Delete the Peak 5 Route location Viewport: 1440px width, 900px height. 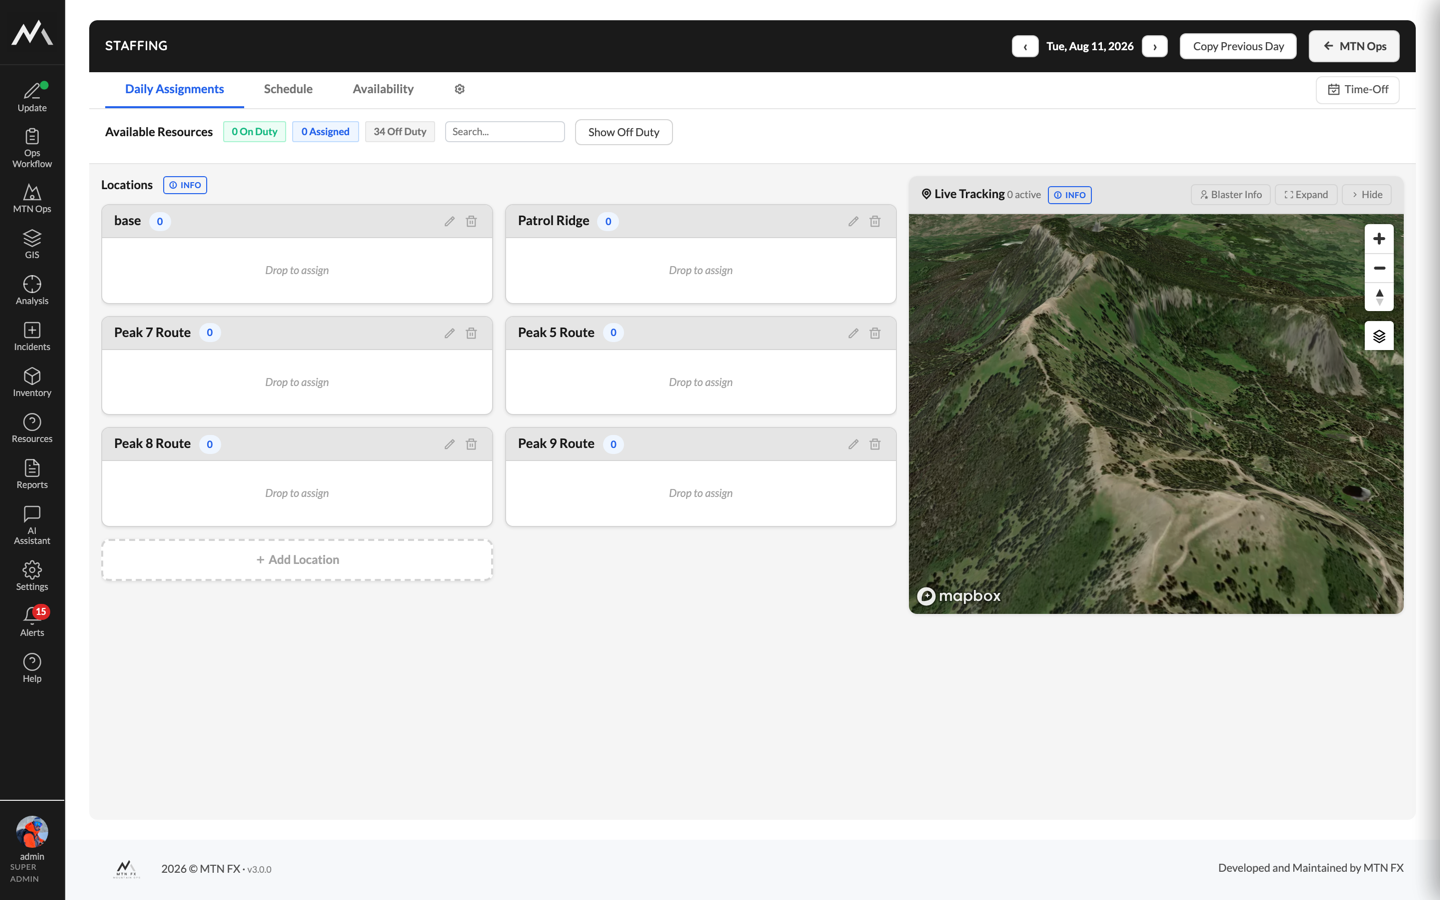point(875,333)
